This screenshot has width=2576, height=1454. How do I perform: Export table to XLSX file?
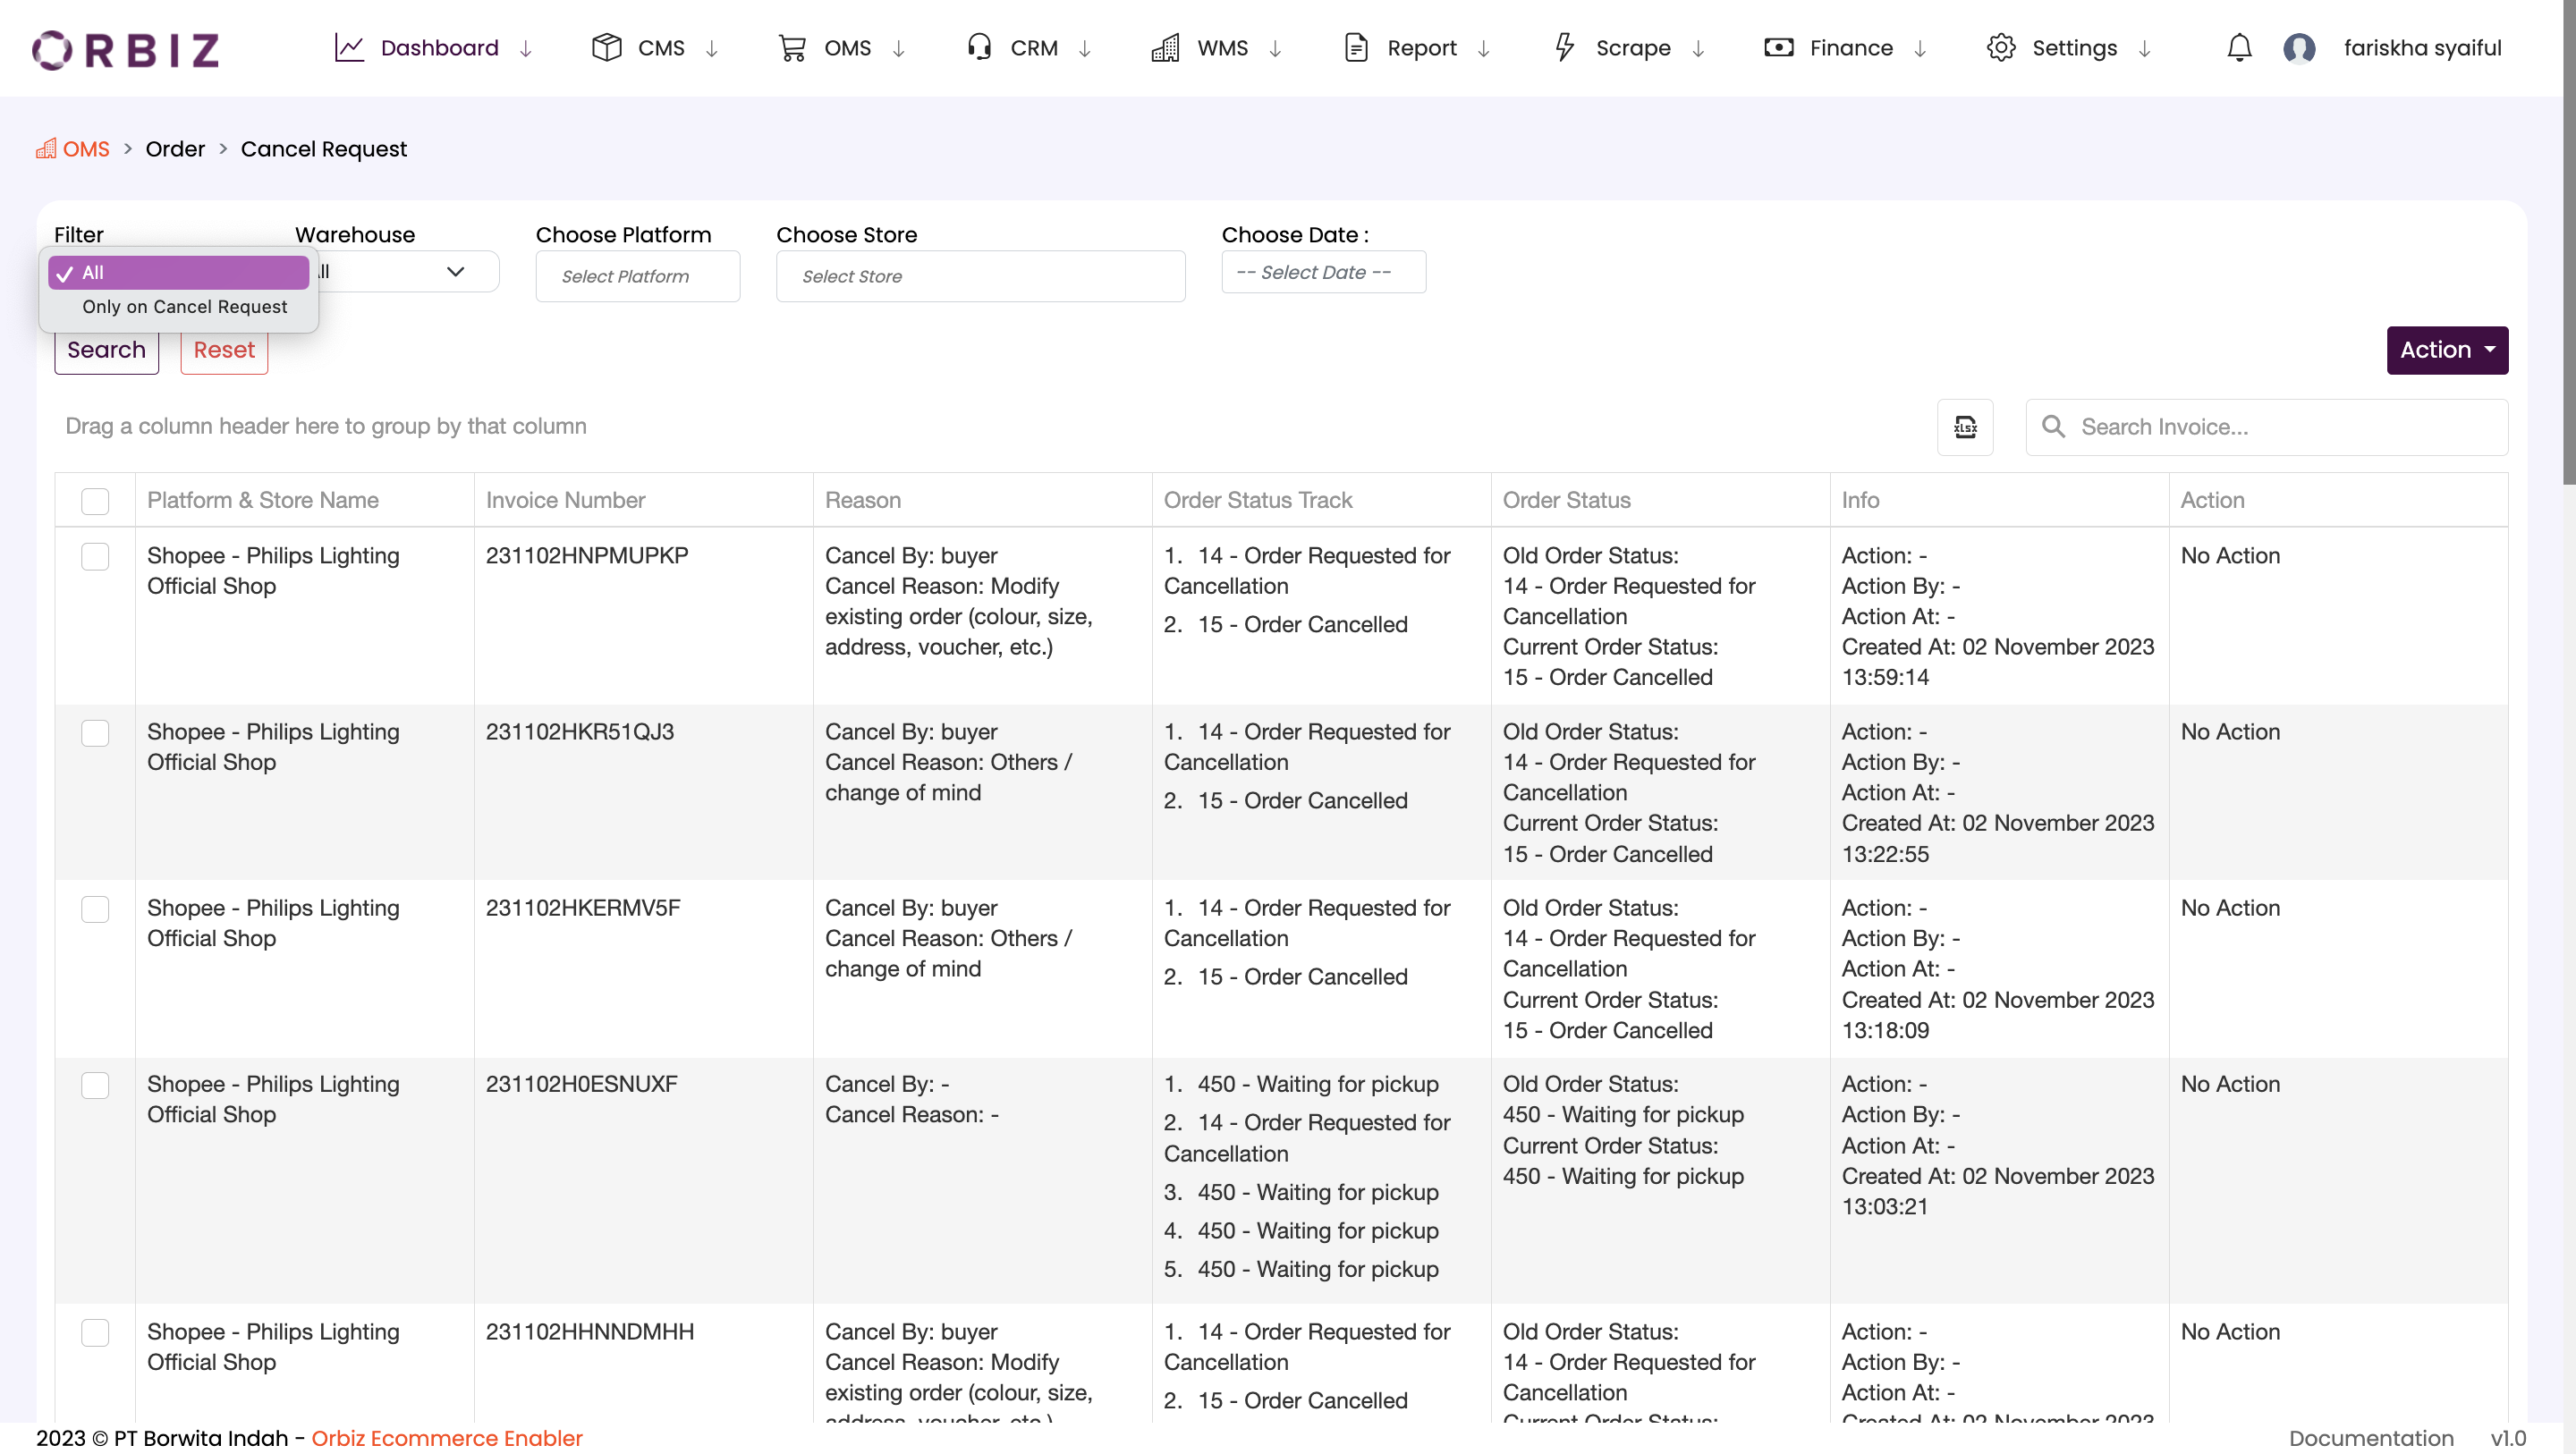tap(1965, 427)
